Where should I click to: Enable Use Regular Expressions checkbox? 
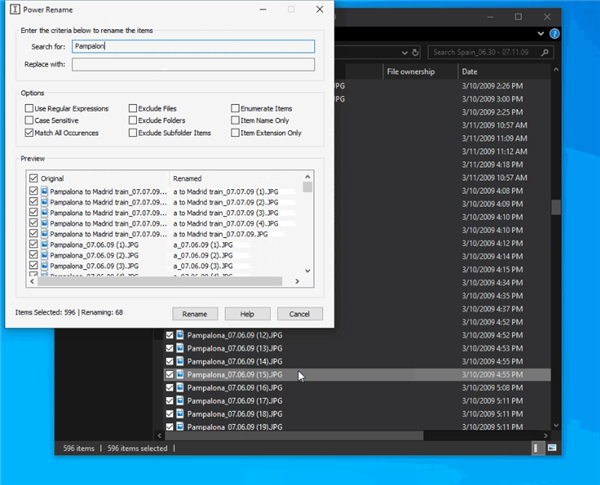point(29,108)
